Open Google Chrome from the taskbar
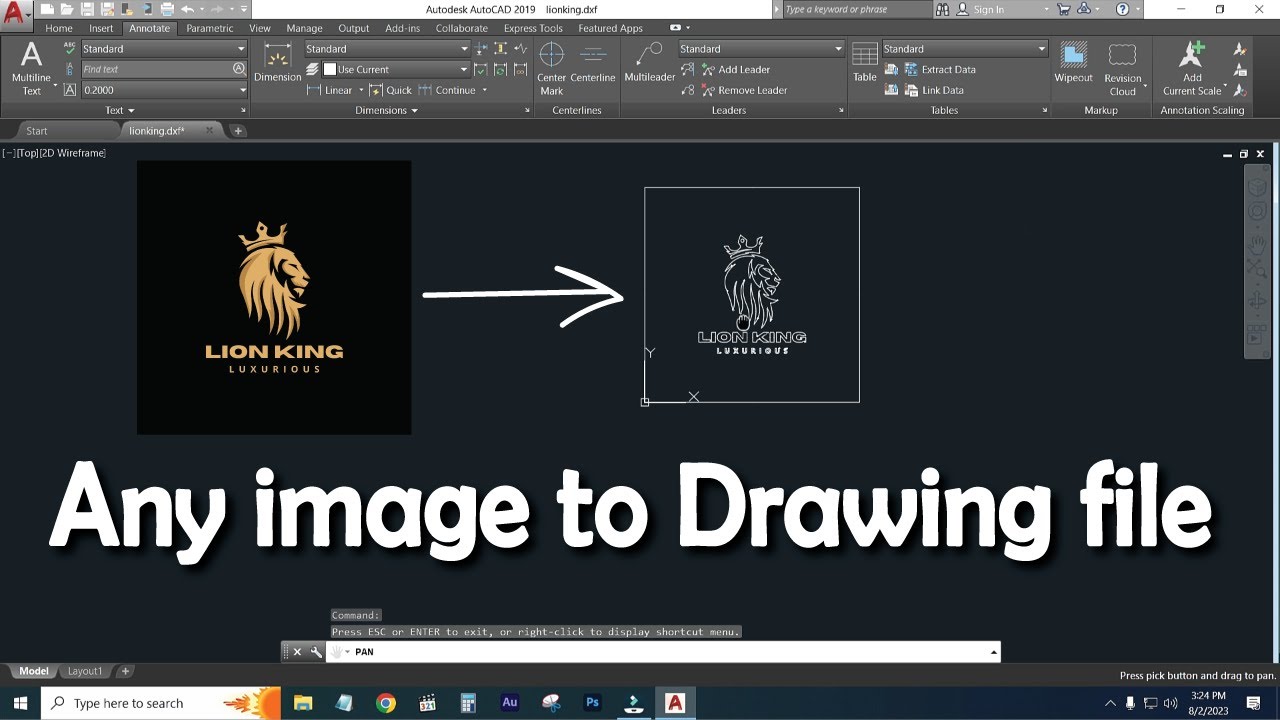This screenshot has width=1280, height=720. pyautogui.click(x=386, y=703)
